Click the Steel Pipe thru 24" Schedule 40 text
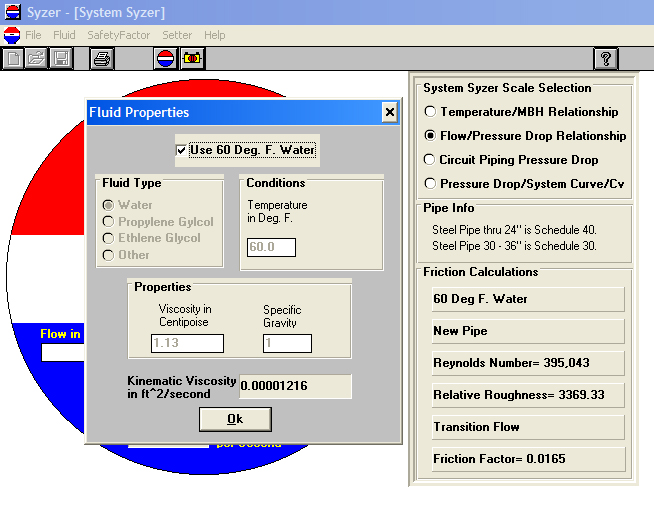This screenshot has height=510, width=654. tap(514, 230)
